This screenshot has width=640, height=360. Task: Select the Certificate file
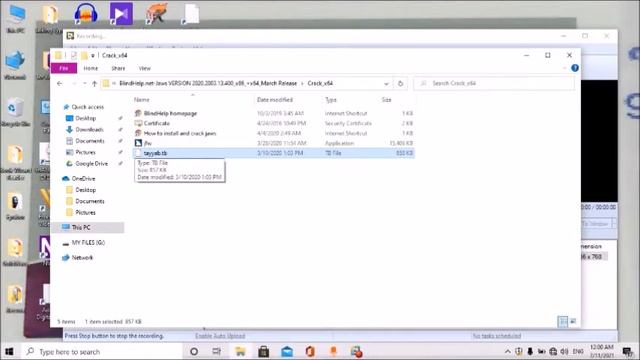coord(157,123)
